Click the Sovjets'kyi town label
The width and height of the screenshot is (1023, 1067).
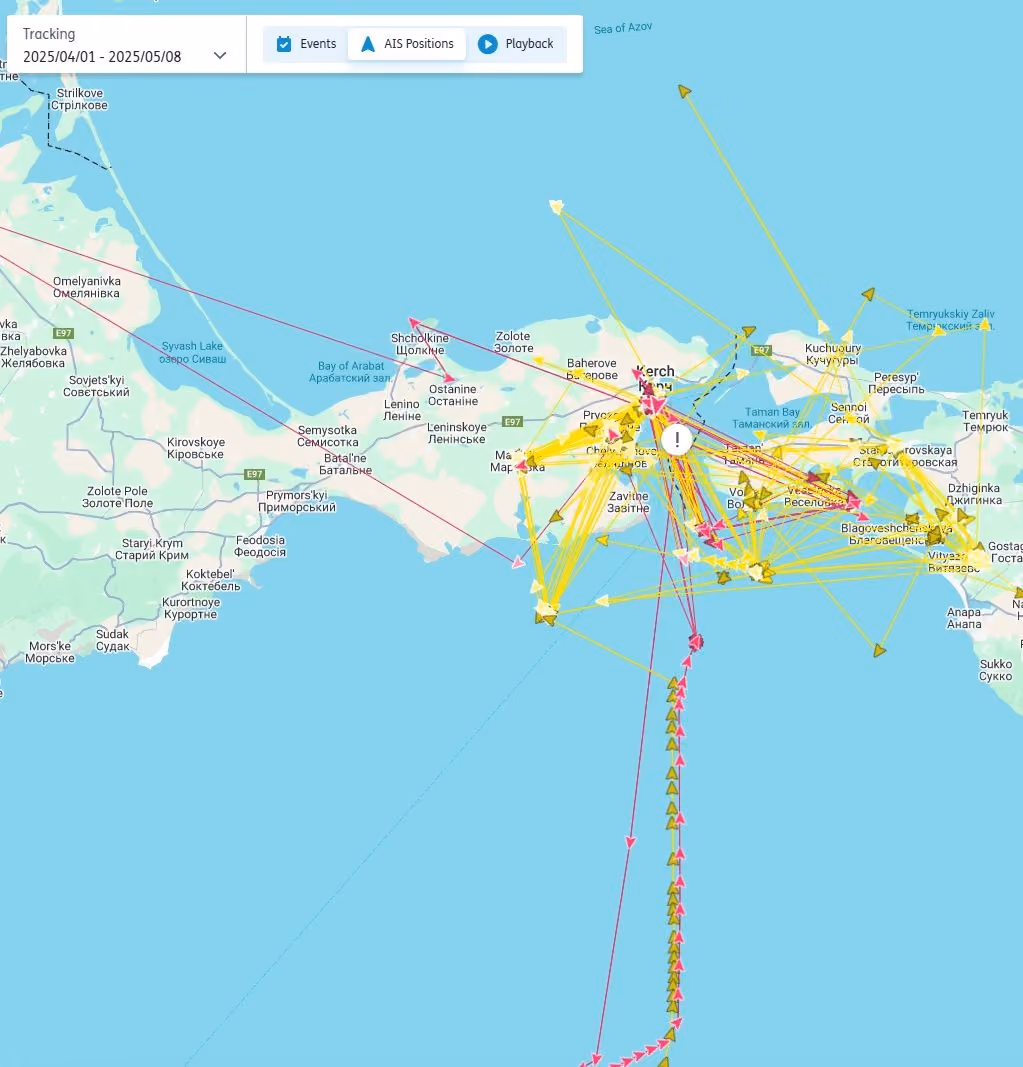point(96,386)
